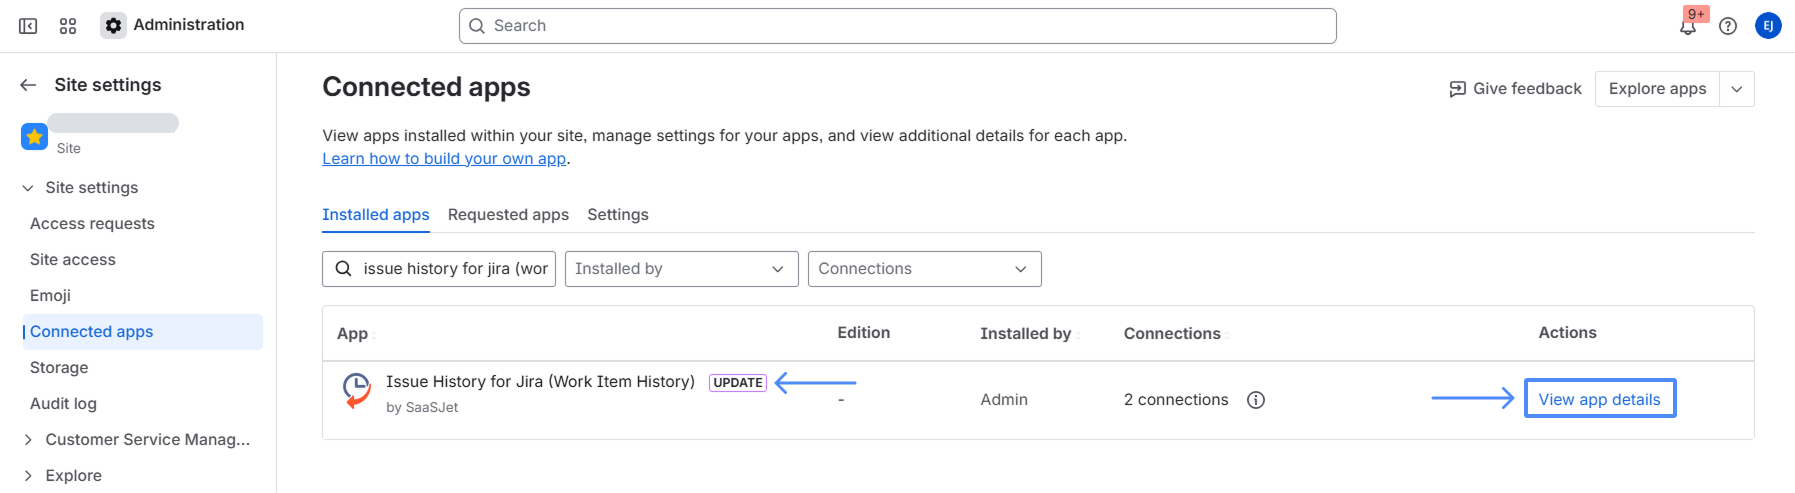1795x493 pixels.
Task: Open the Explore apps dropdown arrow
Action: [x=1737, y=89]
